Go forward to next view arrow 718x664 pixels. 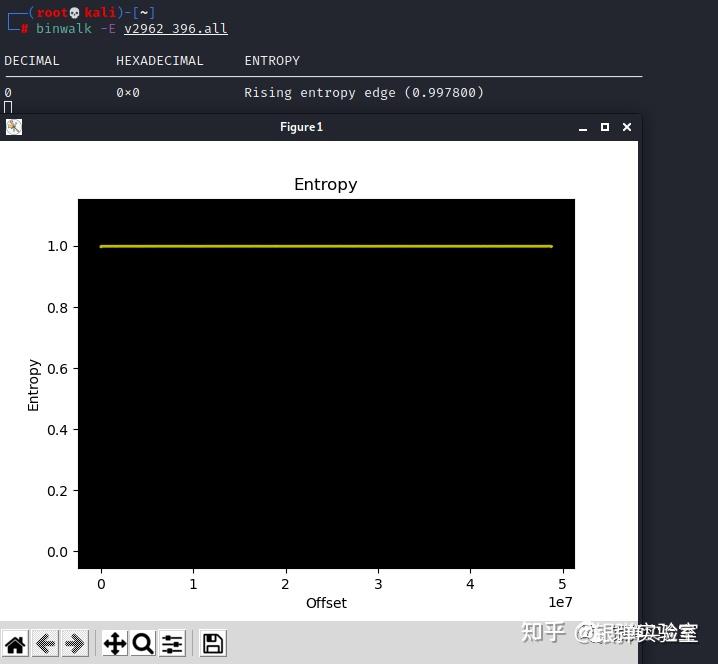pyautogui.click(x=75, y=644)
